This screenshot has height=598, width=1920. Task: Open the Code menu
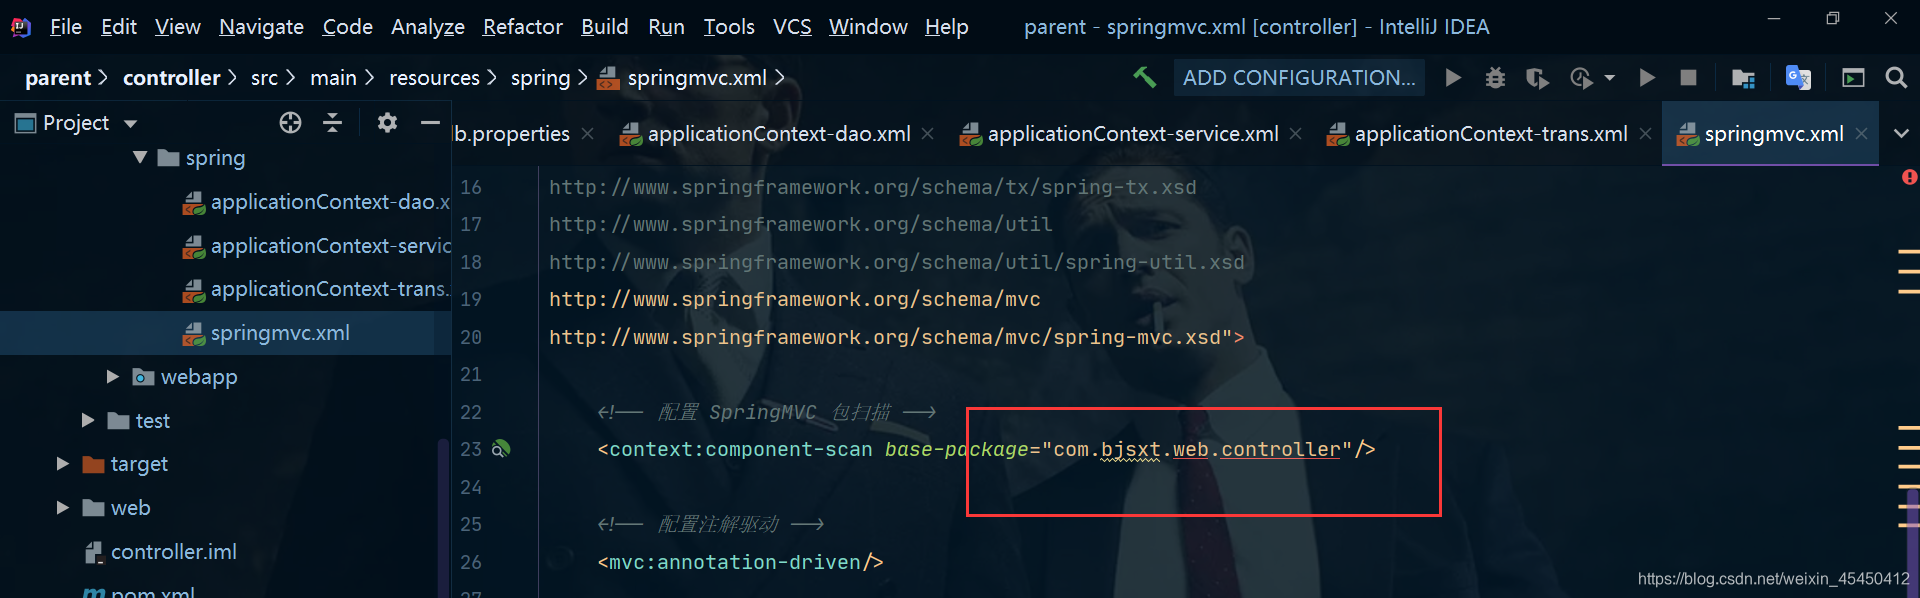(347, 27)
